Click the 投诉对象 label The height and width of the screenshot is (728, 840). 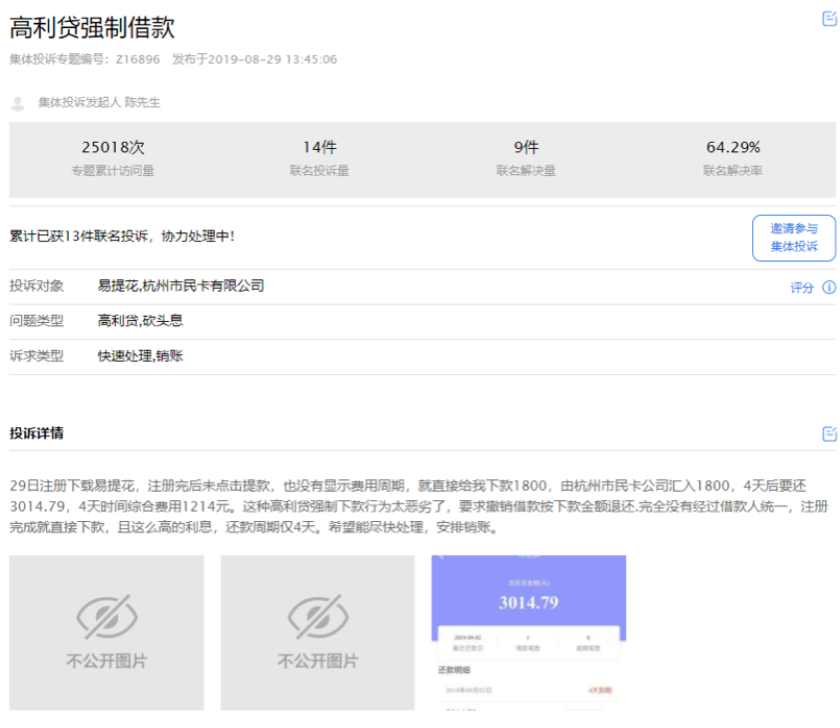point(36,286)
